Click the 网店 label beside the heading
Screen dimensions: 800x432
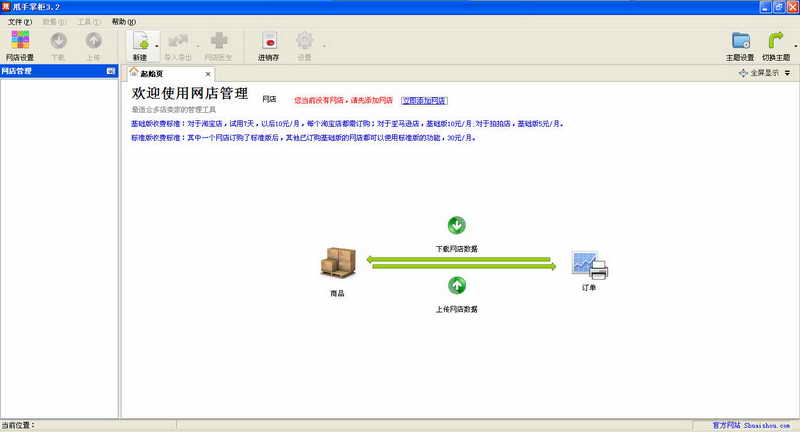[269, 99]
